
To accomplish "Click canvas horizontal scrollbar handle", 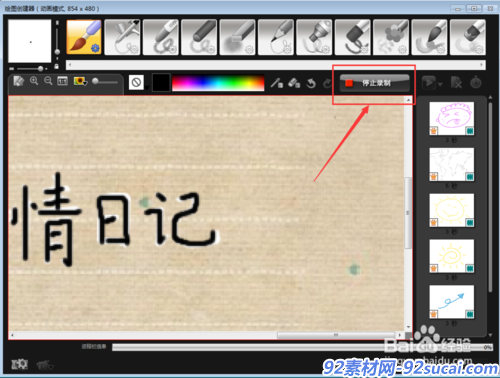I will pyautogui.click(x=336, y=335).
